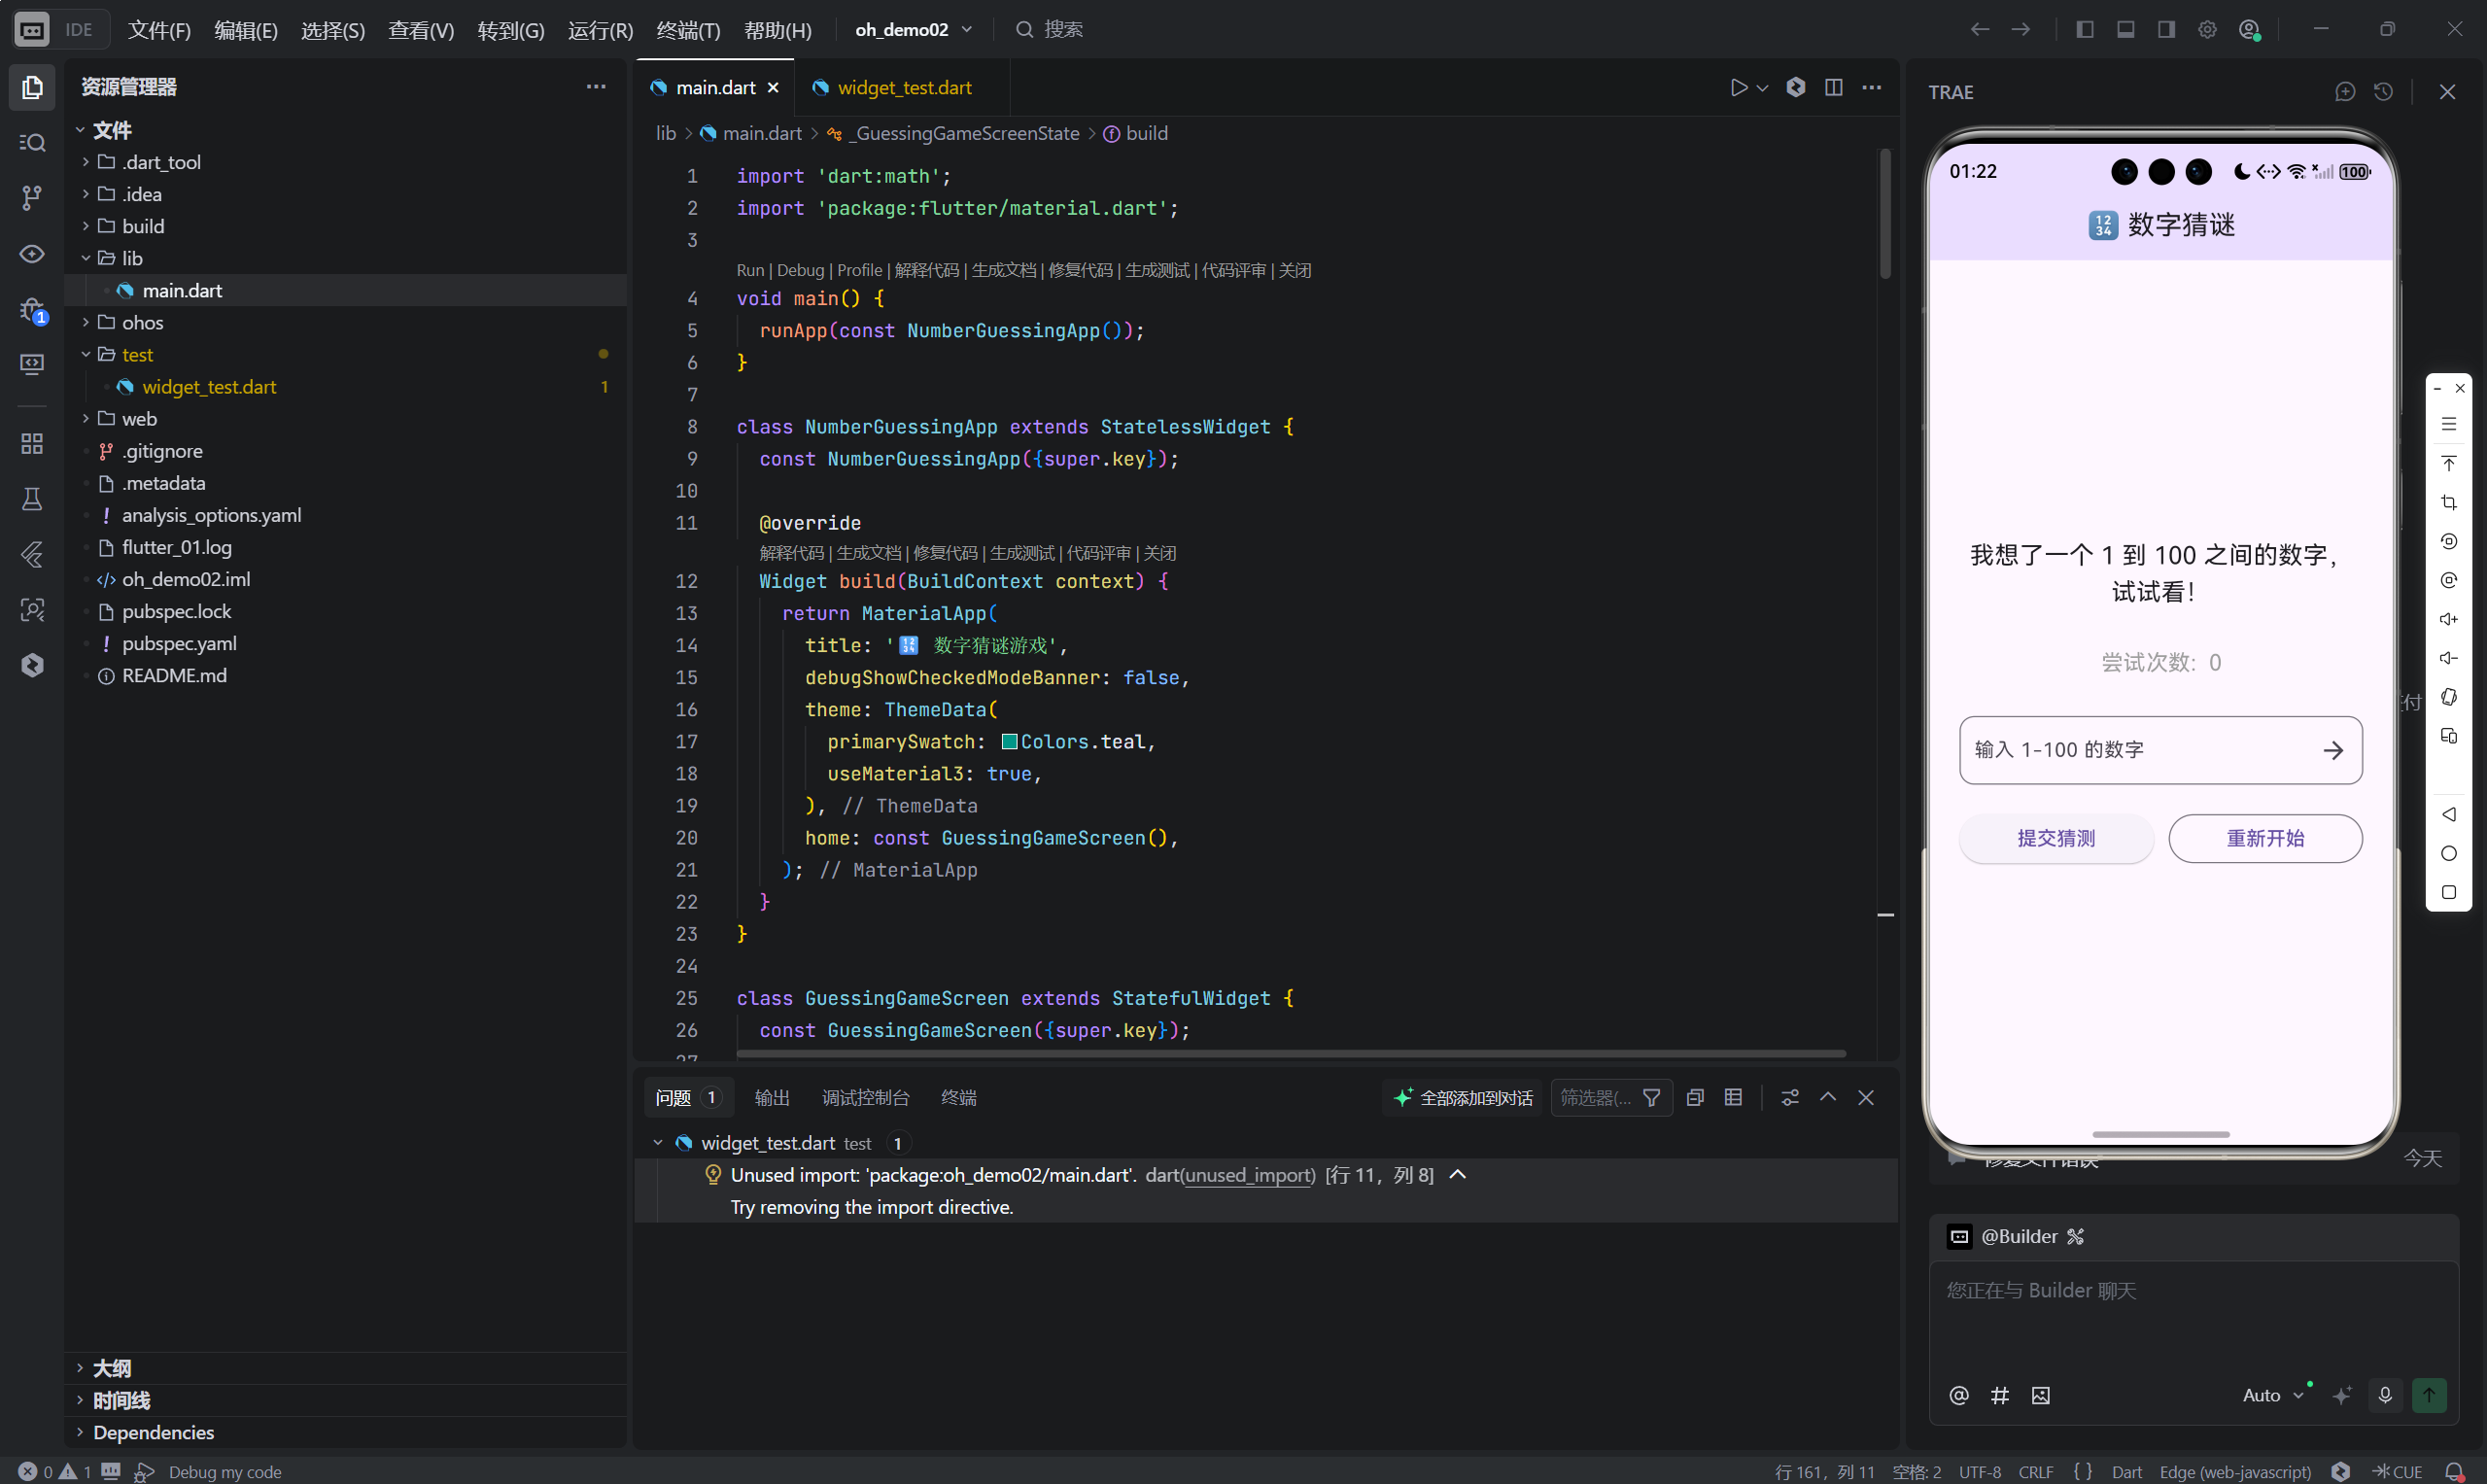
Task: Expand the ohos folder
Action: pos(142,323)
